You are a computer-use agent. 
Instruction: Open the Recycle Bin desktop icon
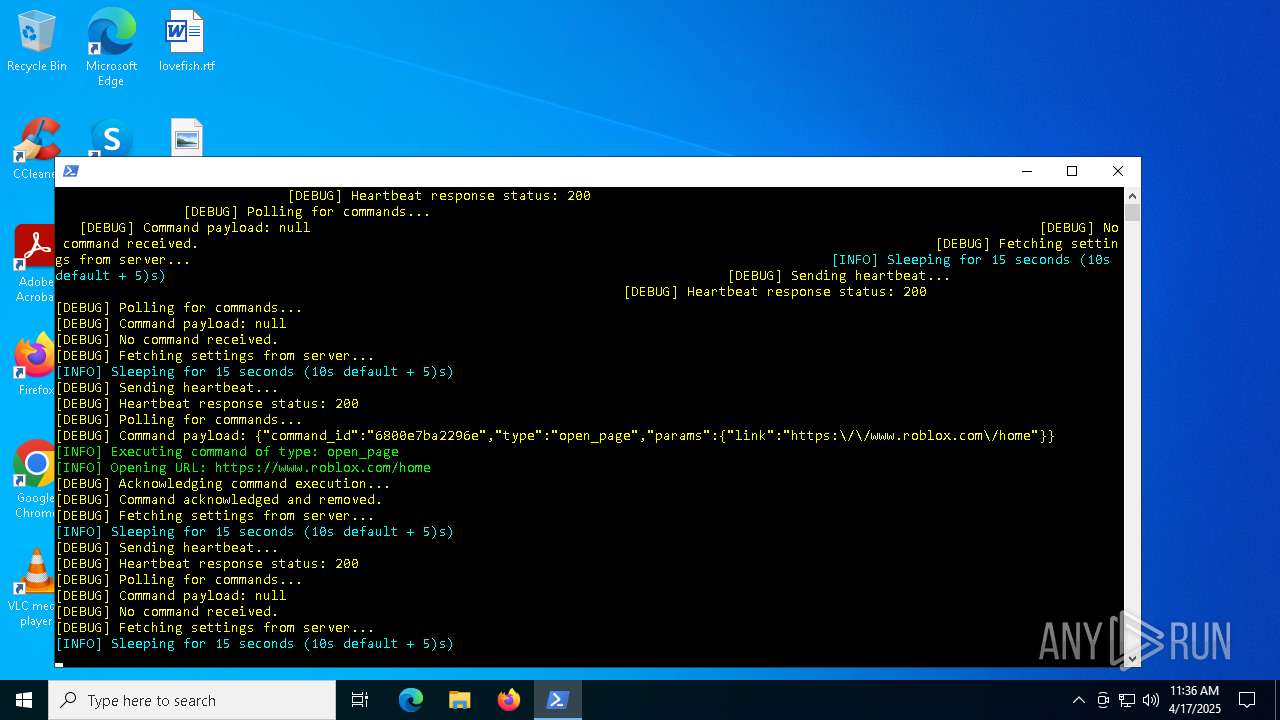coord(37,41)
